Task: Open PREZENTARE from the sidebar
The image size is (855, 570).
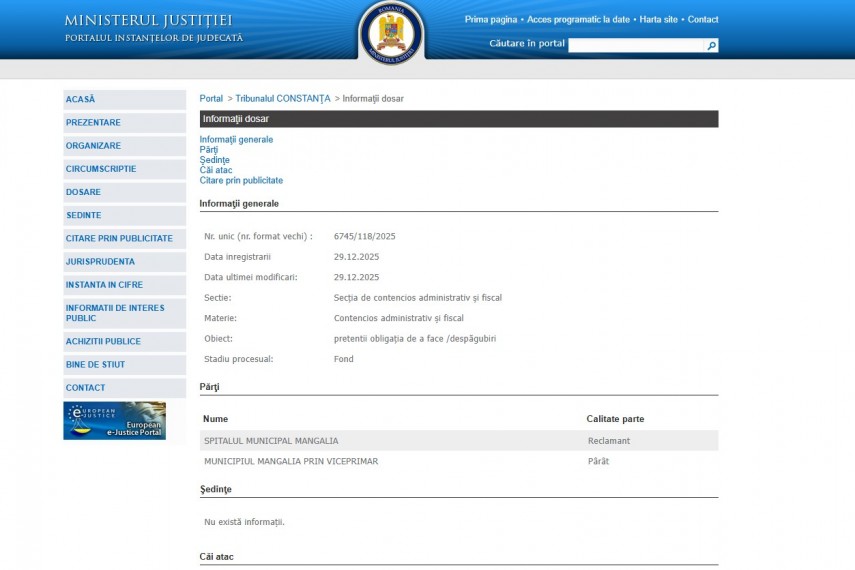Action: click(93, 123)
